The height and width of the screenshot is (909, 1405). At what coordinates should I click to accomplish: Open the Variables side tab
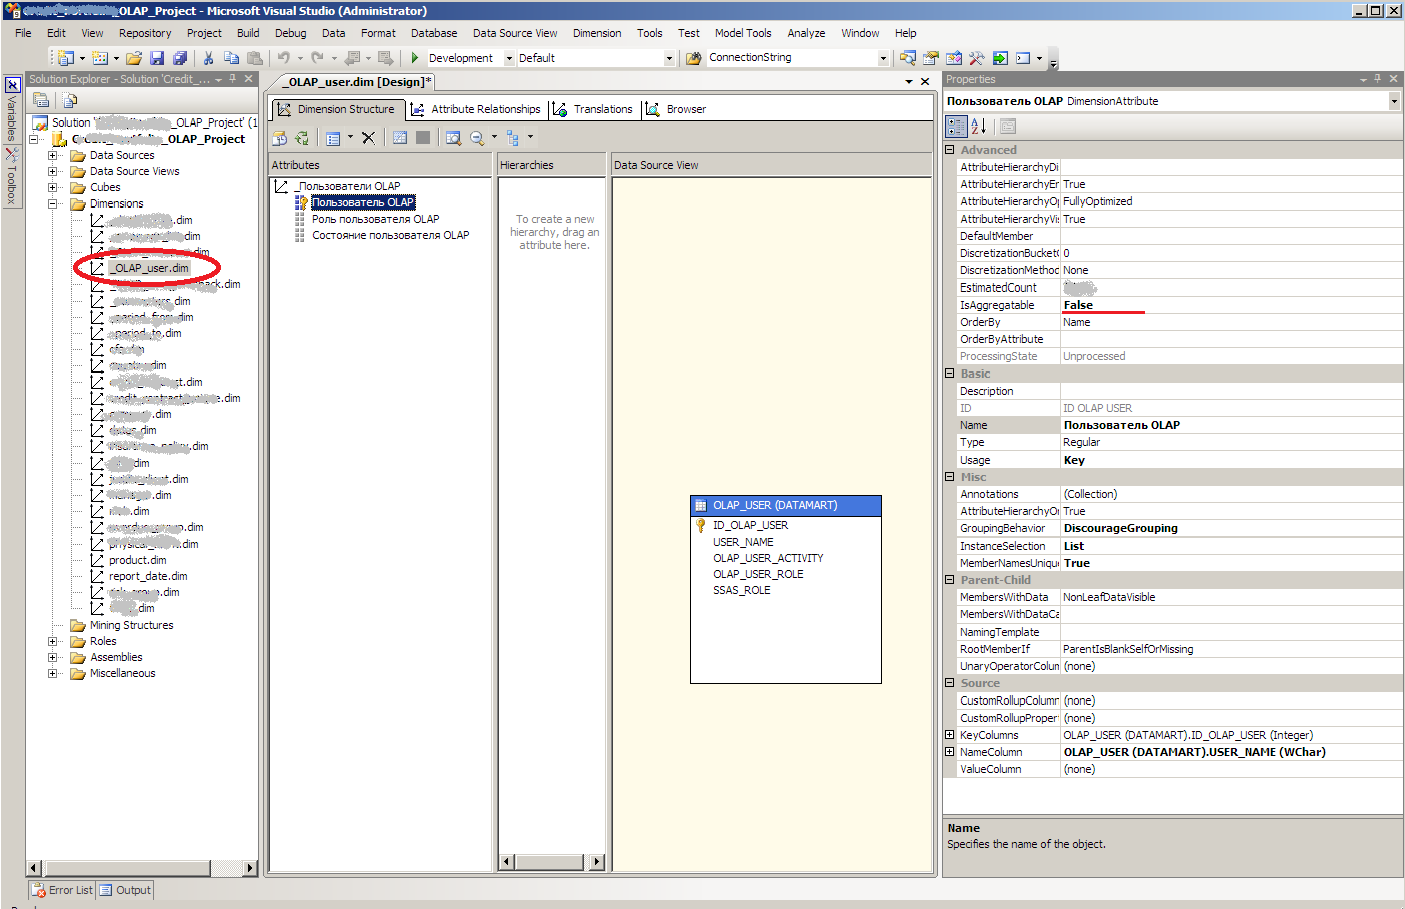(x=12, y=110)
